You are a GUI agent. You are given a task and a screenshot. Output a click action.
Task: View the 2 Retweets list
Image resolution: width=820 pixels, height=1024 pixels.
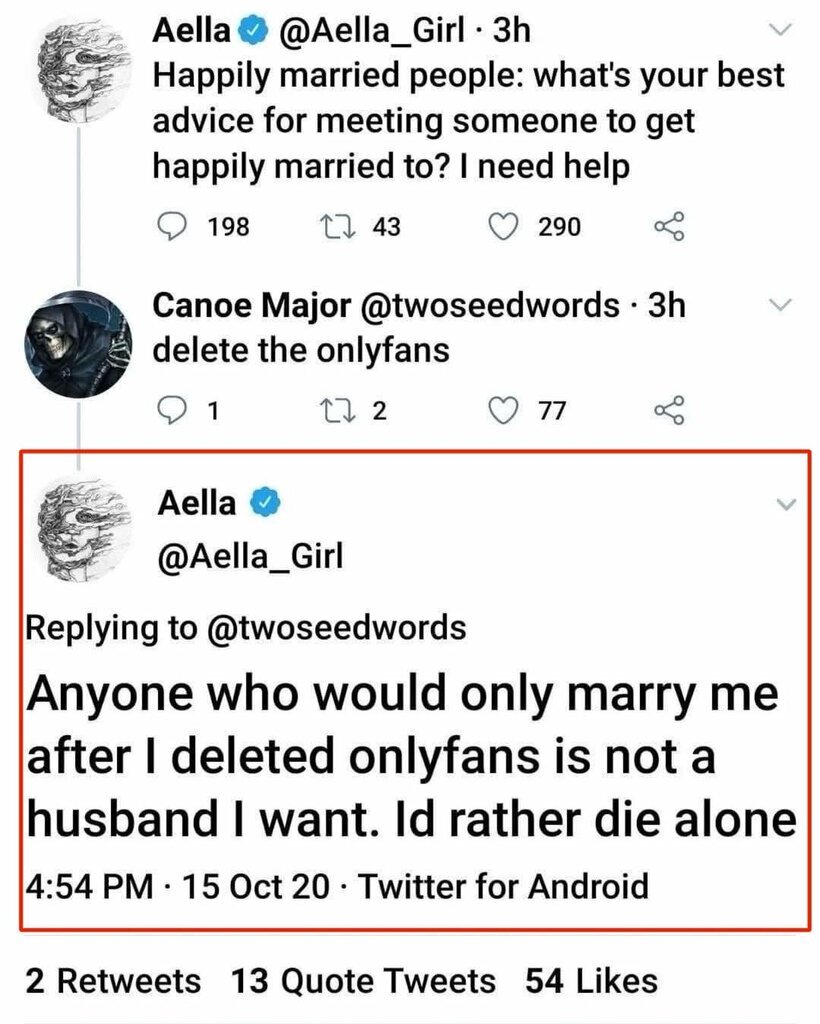(112, 980)
